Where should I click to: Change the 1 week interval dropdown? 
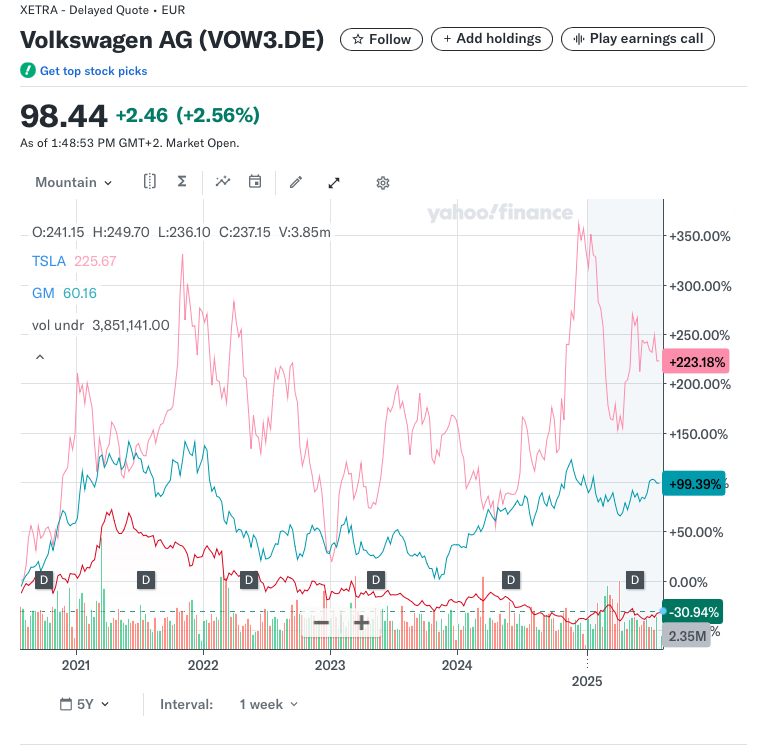point(268,704)
